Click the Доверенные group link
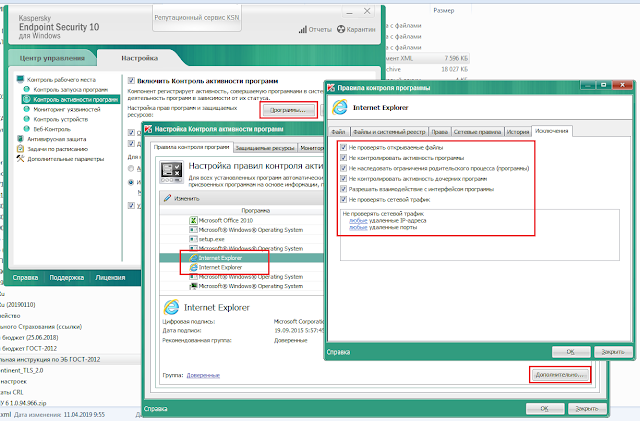 point(203,375)
